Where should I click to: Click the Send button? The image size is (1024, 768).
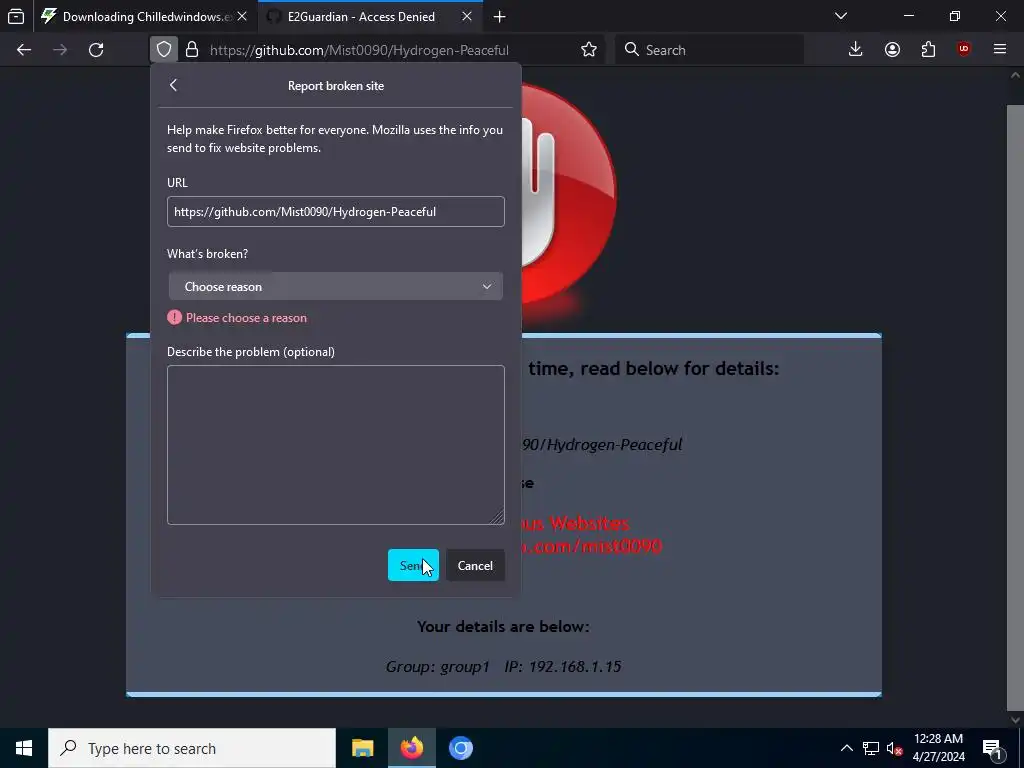tap(413, 566)
